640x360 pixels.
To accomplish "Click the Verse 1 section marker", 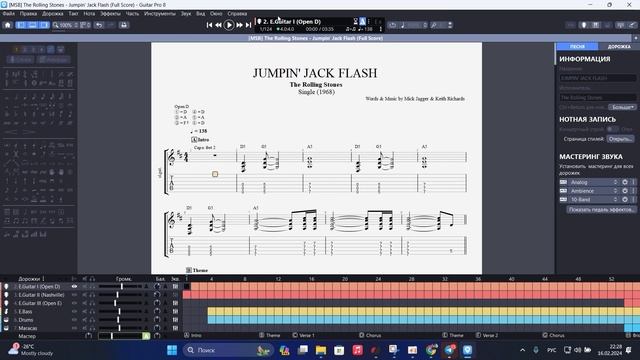I will (303, 336).
